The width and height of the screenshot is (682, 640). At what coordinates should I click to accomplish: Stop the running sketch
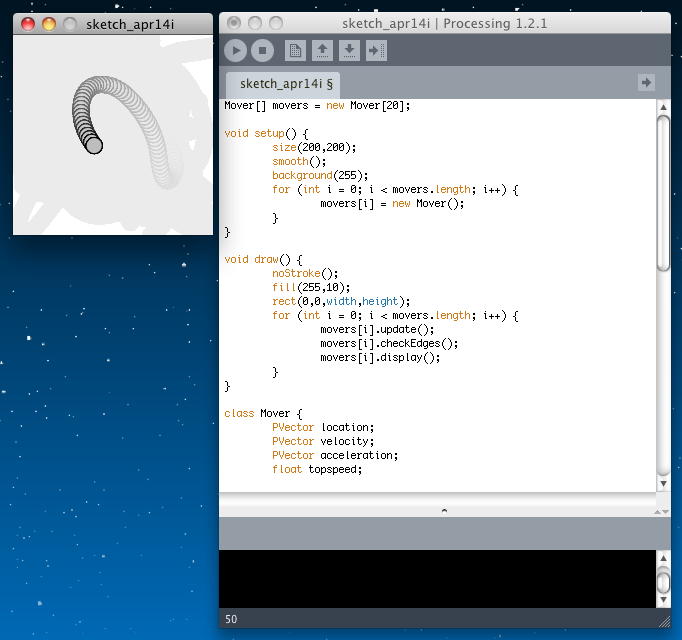pos(262,50)
